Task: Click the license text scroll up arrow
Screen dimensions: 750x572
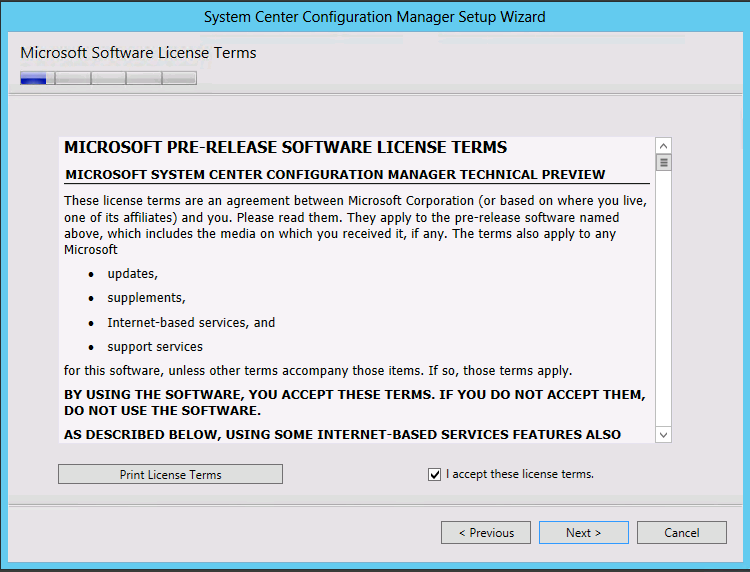Action: (x=663, y=146)
